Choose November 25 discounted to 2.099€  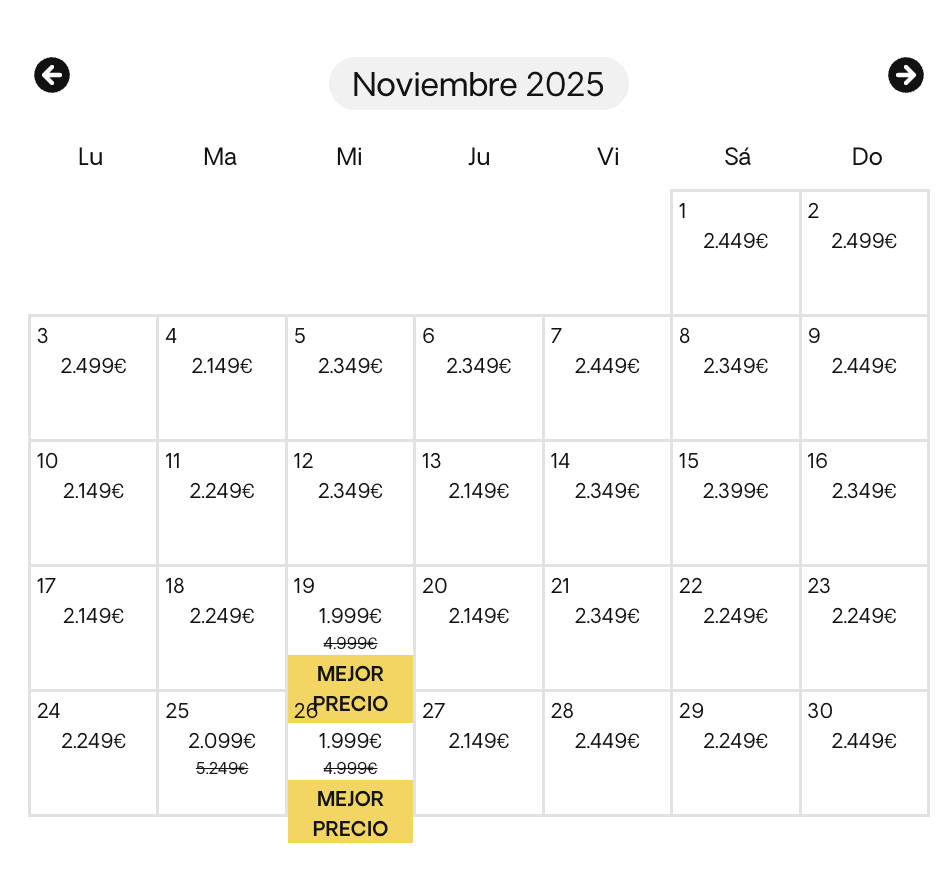point(222,753)
